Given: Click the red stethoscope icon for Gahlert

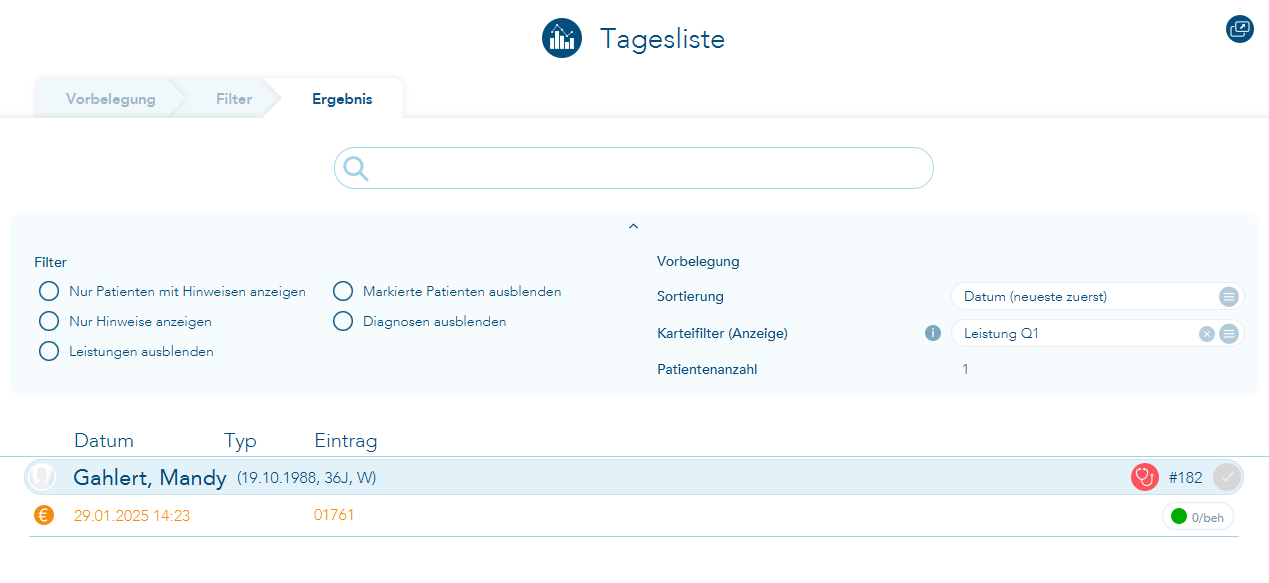Looking at the screenshot, I should pyautogui.click(x=1144, y=477).
